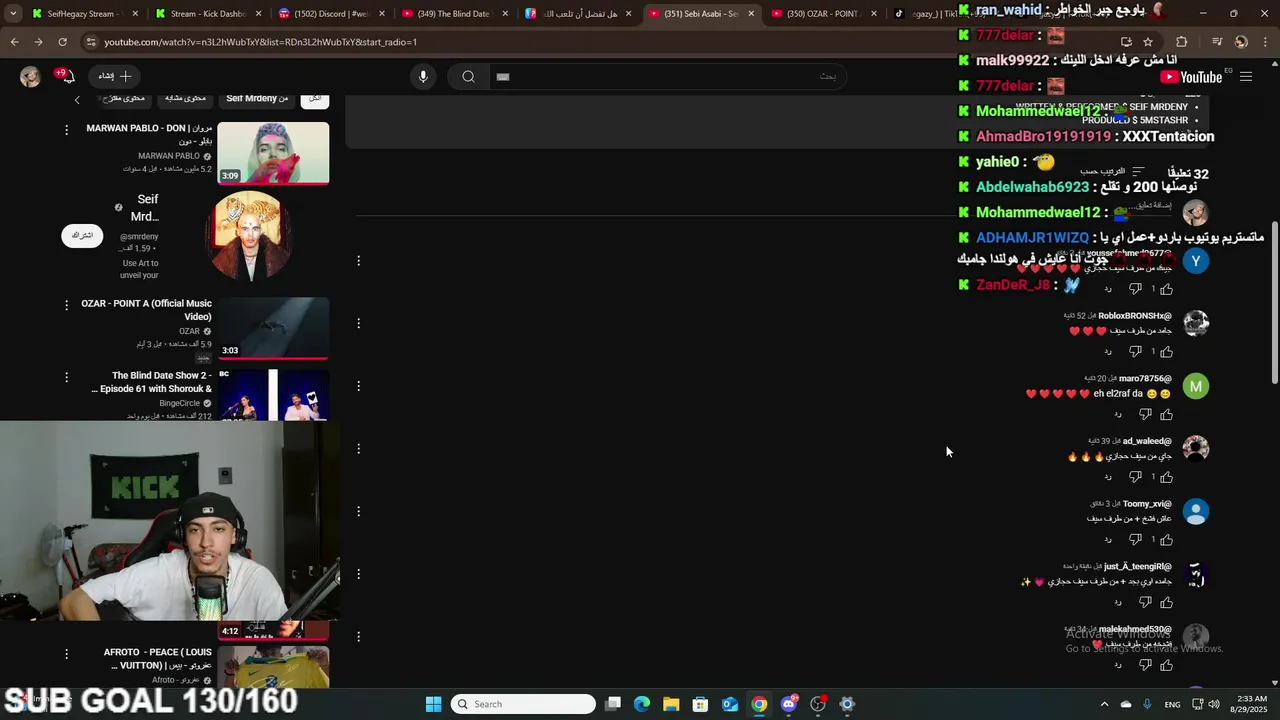Open the Toomy_xvi commenter avatar

point(1196,511)
